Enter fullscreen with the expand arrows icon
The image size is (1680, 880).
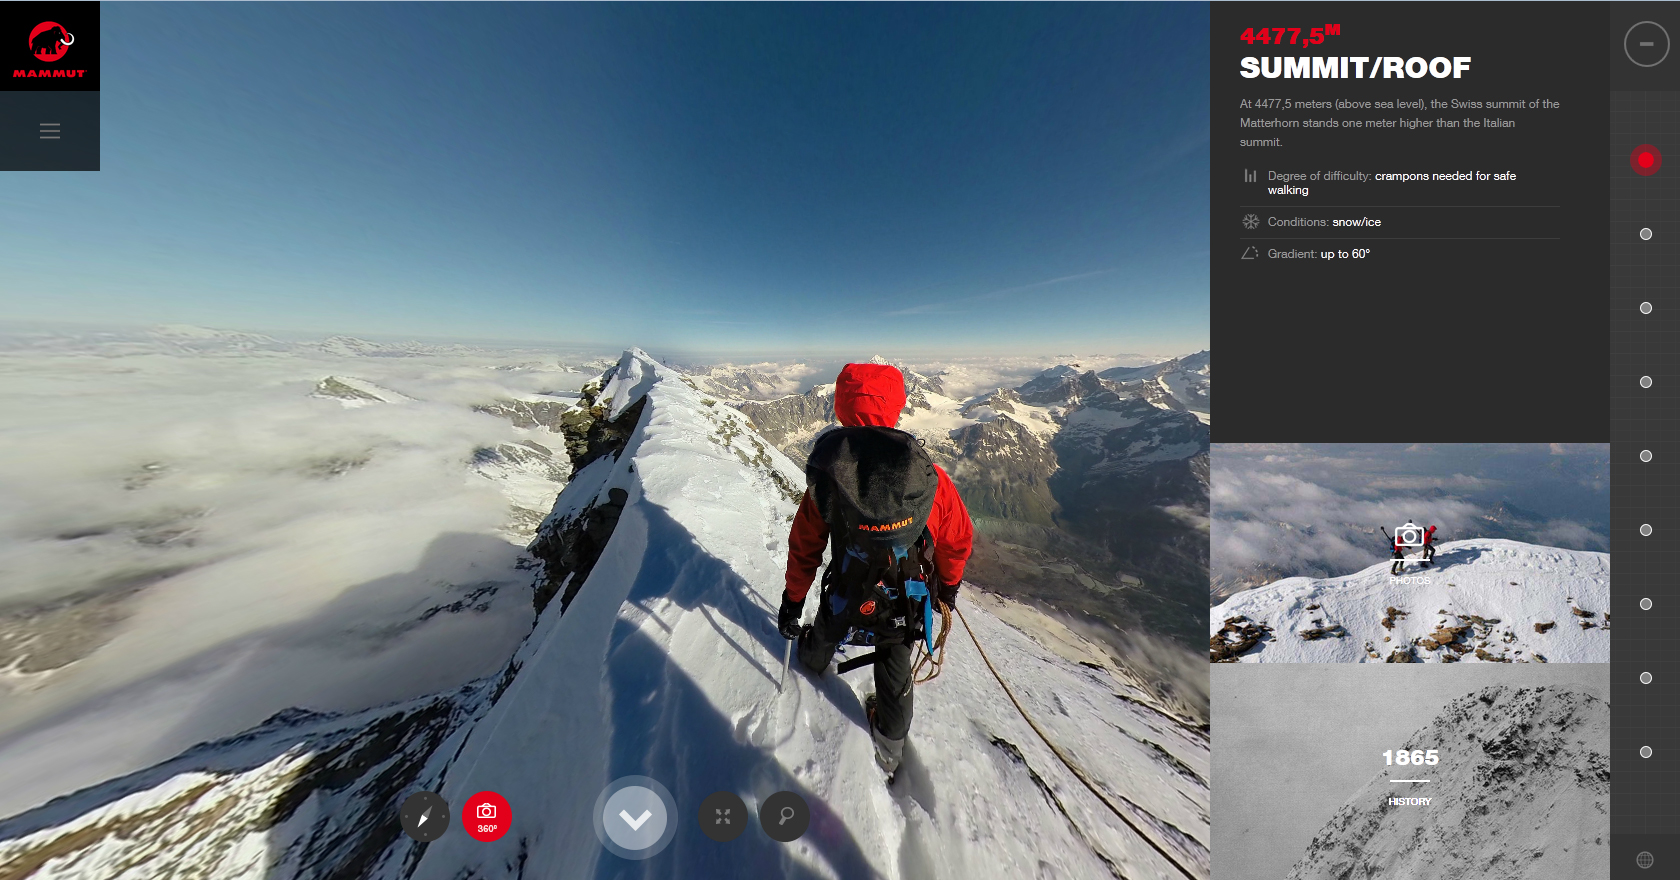click(x=722, y=817)
